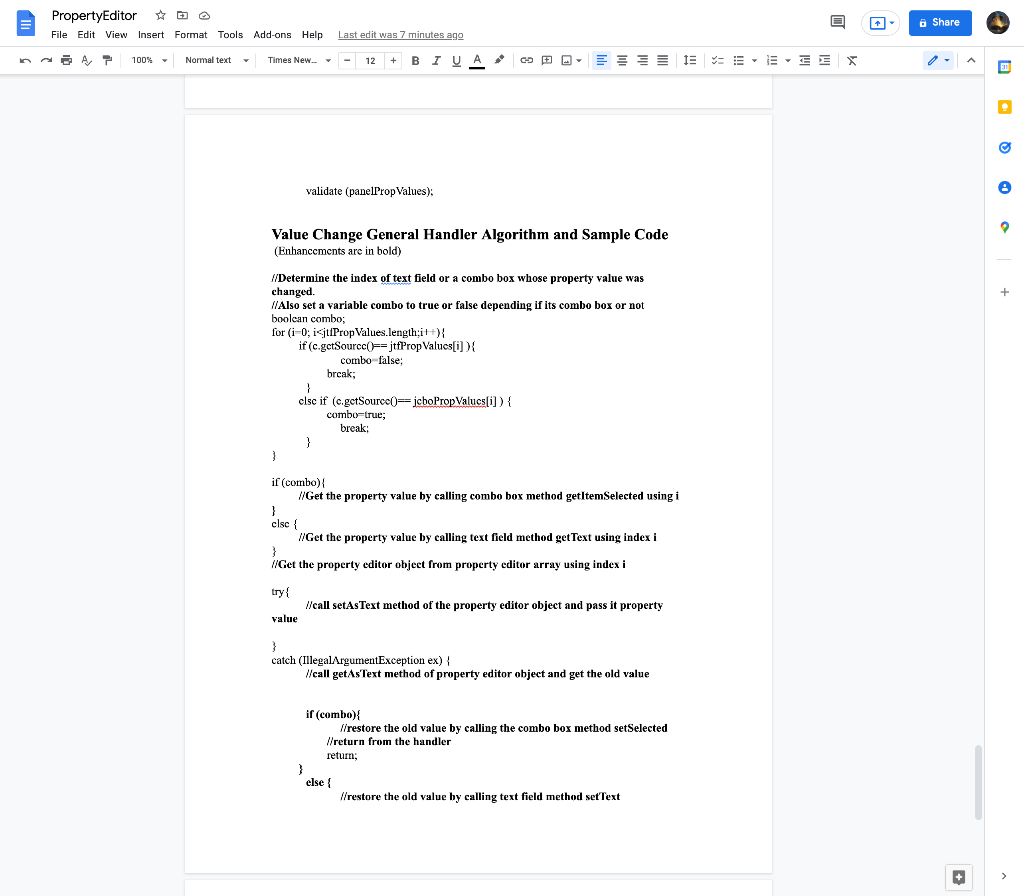Open the Google Calendar side panel
The height and width of the screenshot is (896, 1024).
(1004, 67)
